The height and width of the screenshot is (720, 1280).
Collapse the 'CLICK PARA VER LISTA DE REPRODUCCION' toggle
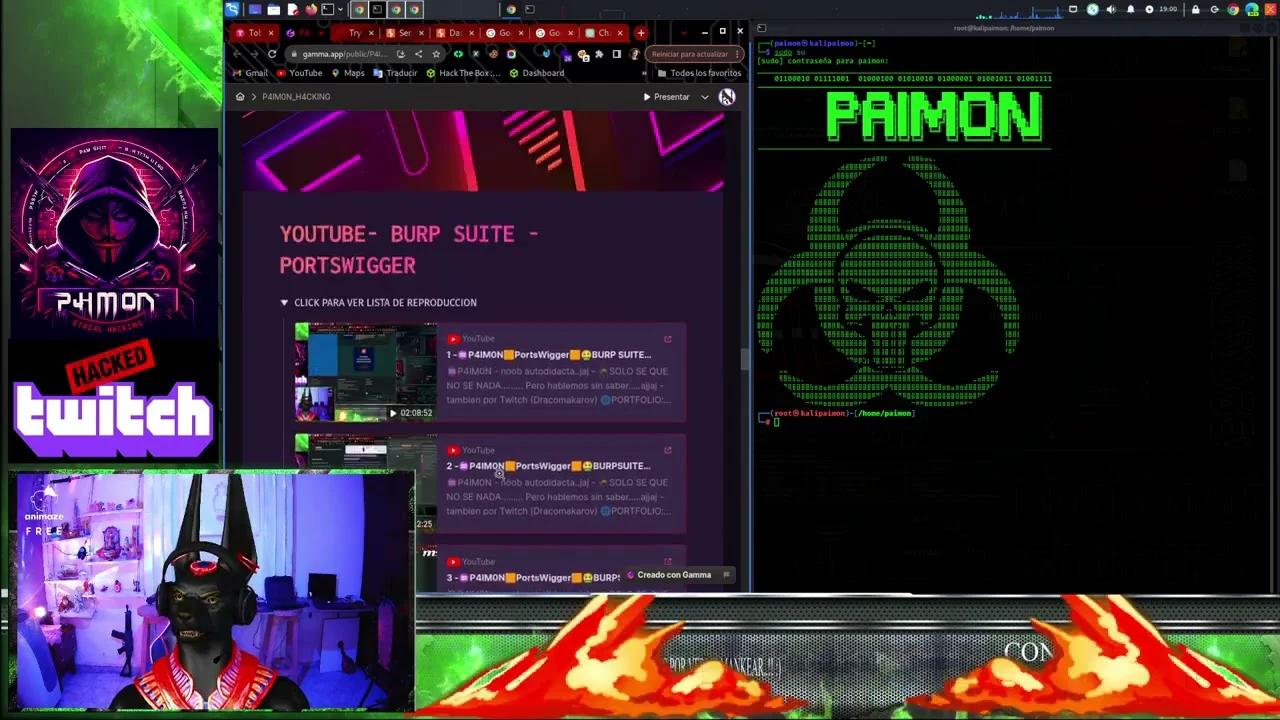click(284, 302)
